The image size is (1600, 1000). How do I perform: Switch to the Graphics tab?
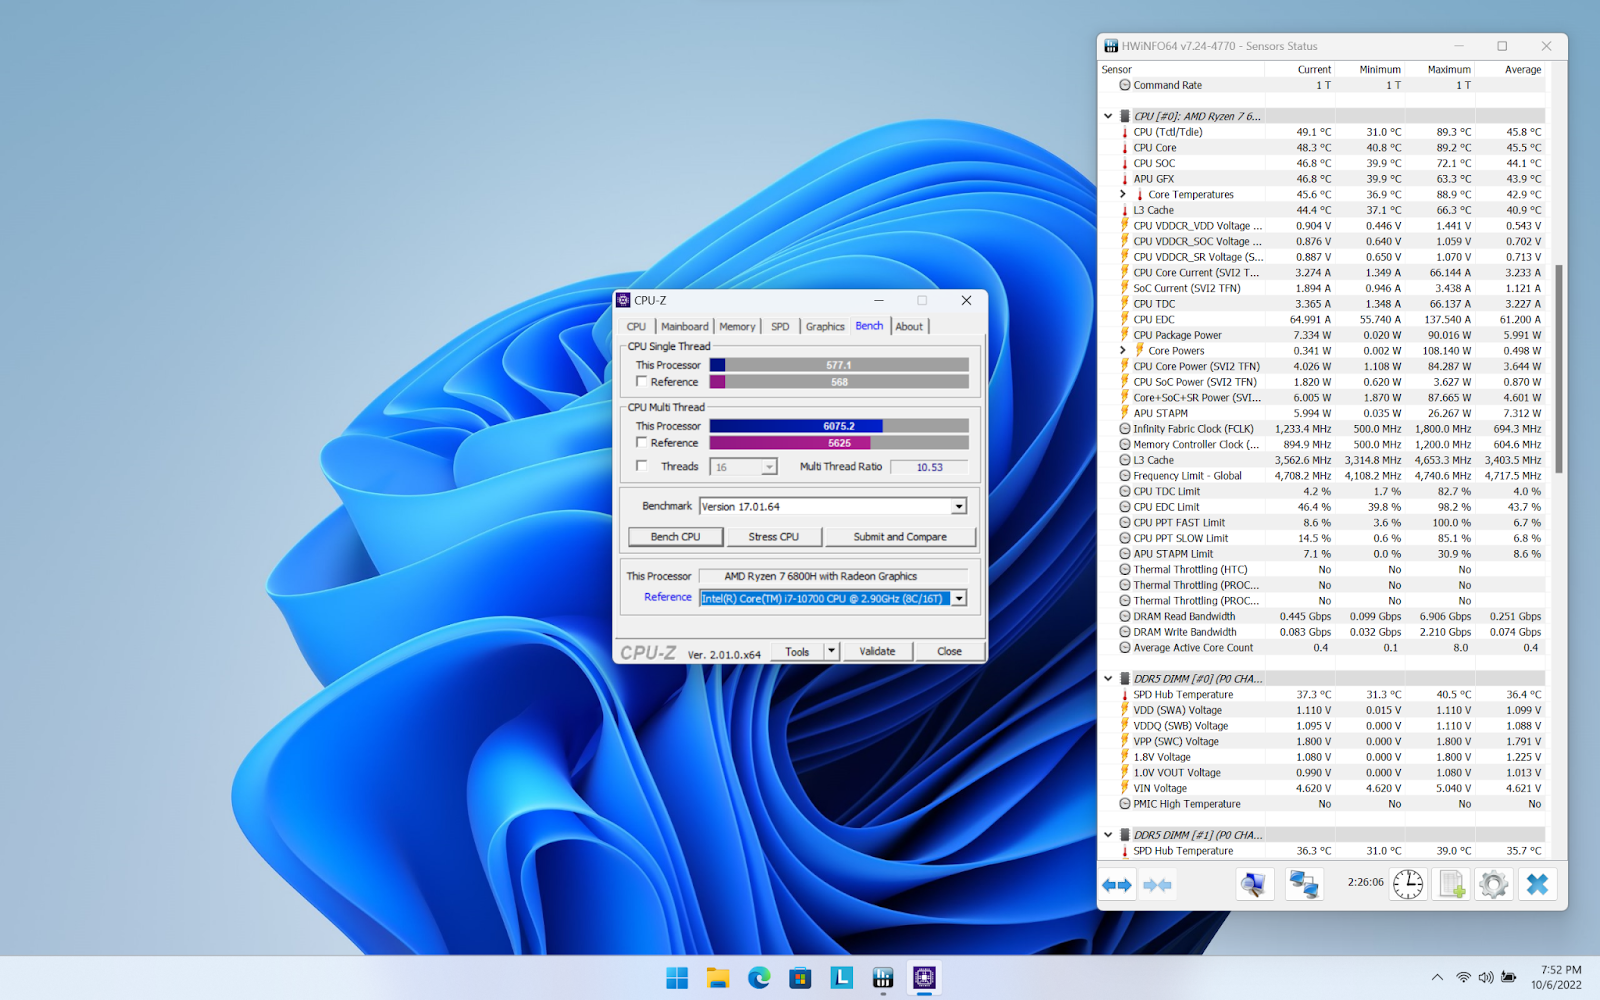tap(825, 327)
